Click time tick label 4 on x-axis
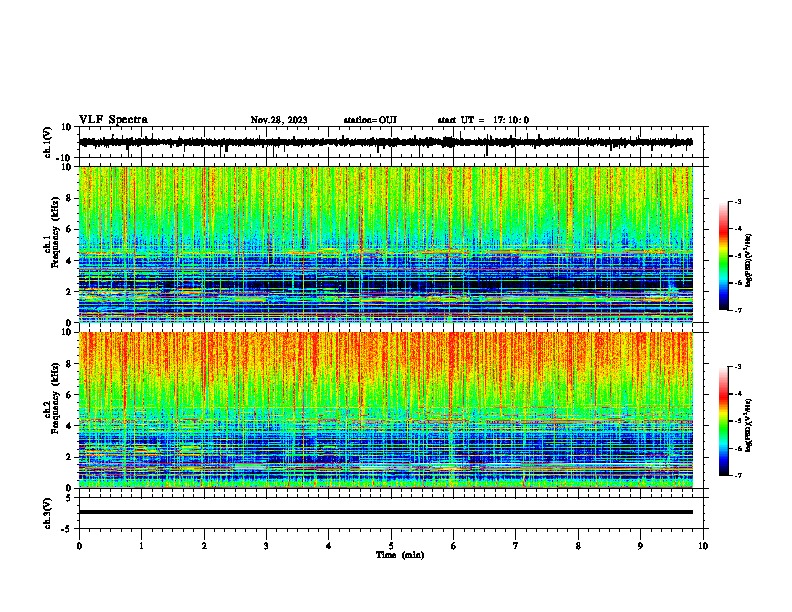 pyautogui.click(x=329, y=546)
